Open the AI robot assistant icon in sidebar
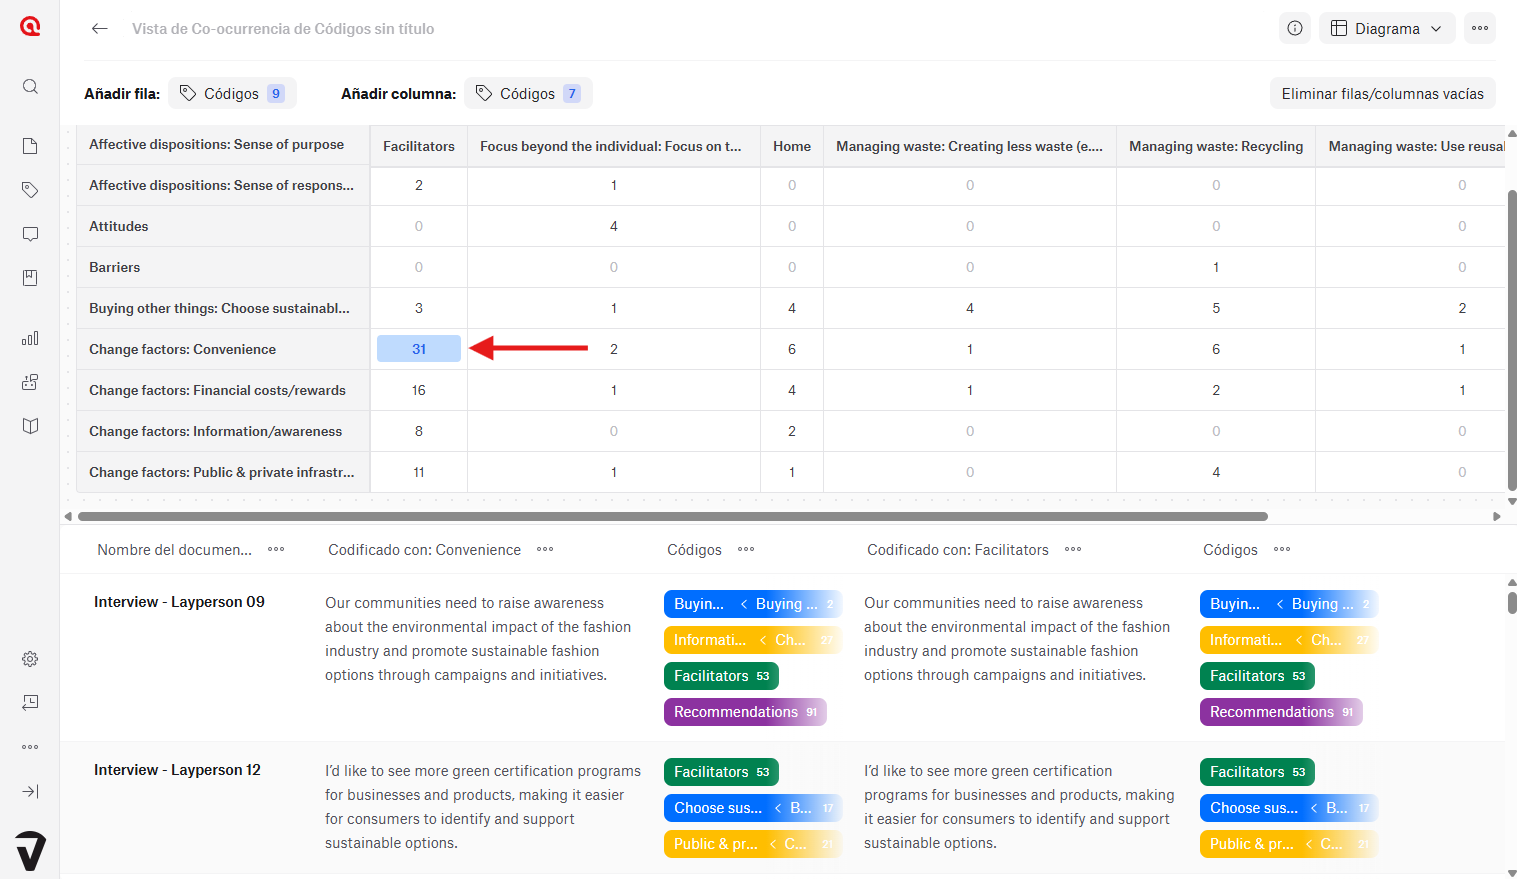Screen dimensions: 1517x879 click(x=30, y=382)
